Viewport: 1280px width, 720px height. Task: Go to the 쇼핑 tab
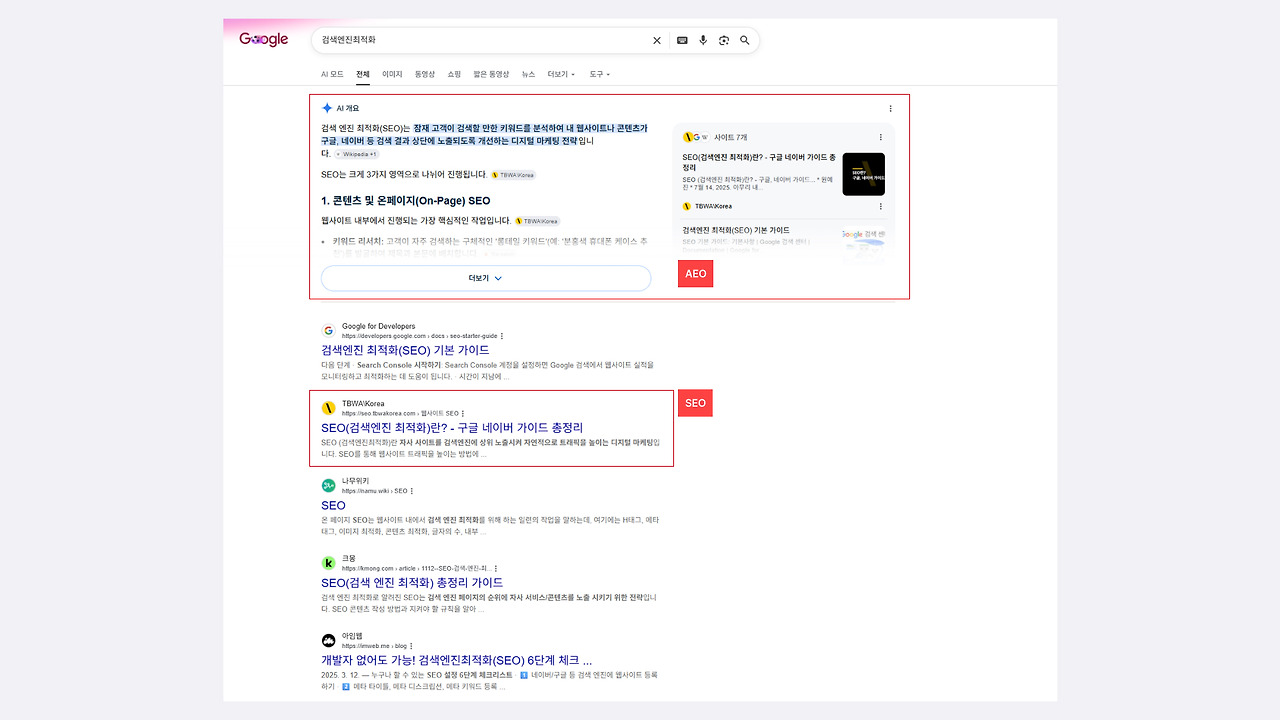[x=454, y=74]
